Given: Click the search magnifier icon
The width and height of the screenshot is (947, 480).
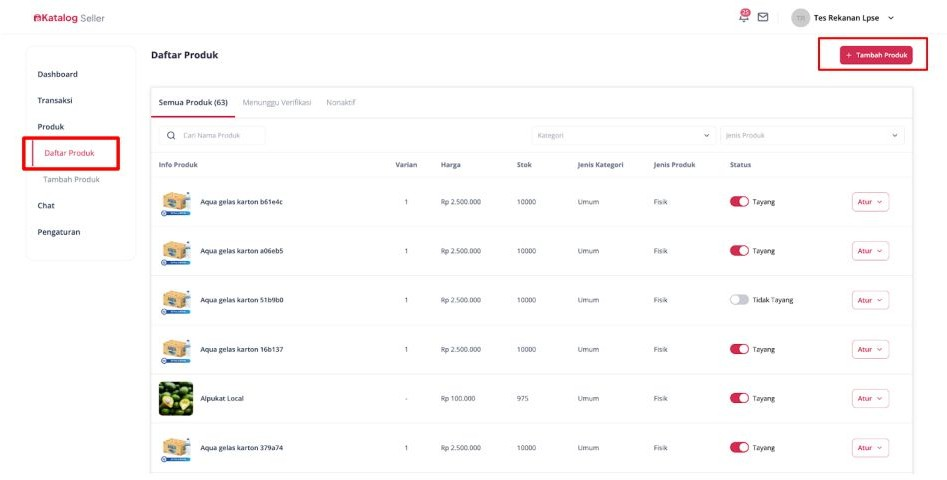Looking at the screenshot, I should 171,135.
